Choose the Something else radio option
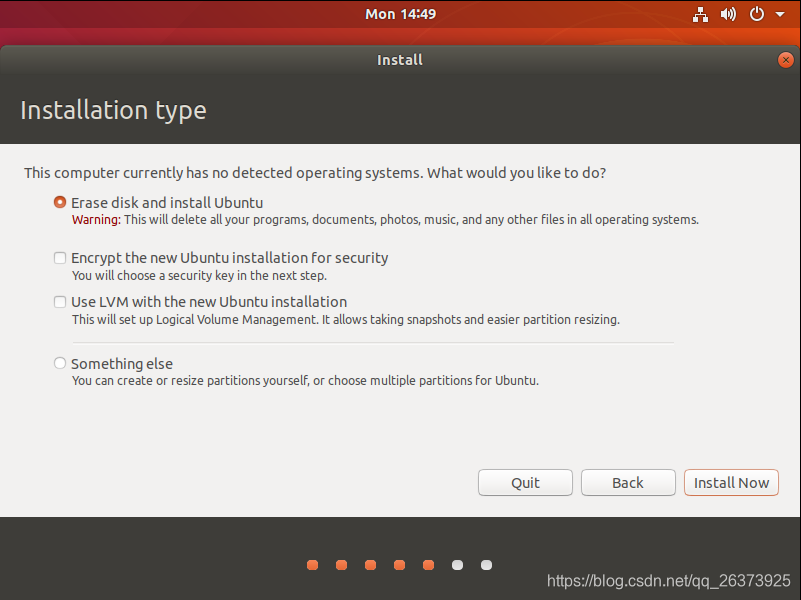Image resolution: width=801 pixels, height=600 pixels. 60,363
